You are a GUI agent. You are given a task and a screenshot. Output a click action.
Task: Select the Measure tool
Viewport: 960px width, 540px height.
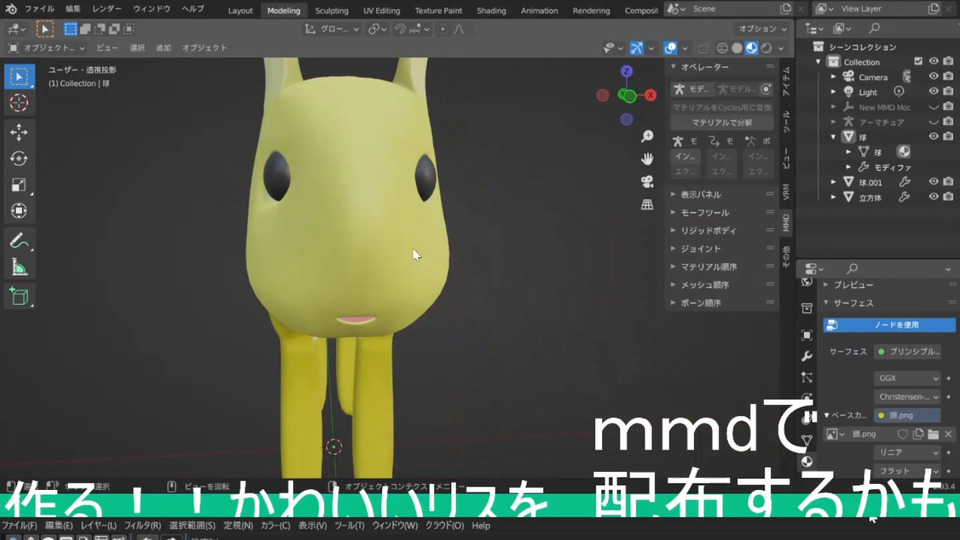click(x=19, y=267)
